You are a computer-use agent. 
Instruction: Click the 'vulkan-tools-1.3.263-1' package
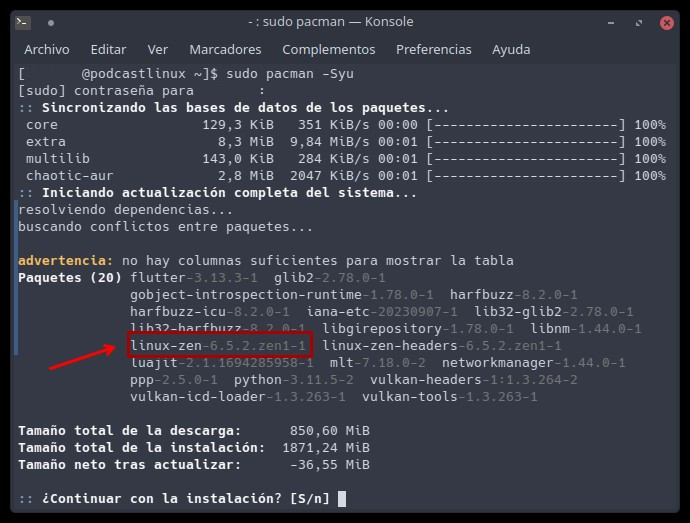[450, 397]
